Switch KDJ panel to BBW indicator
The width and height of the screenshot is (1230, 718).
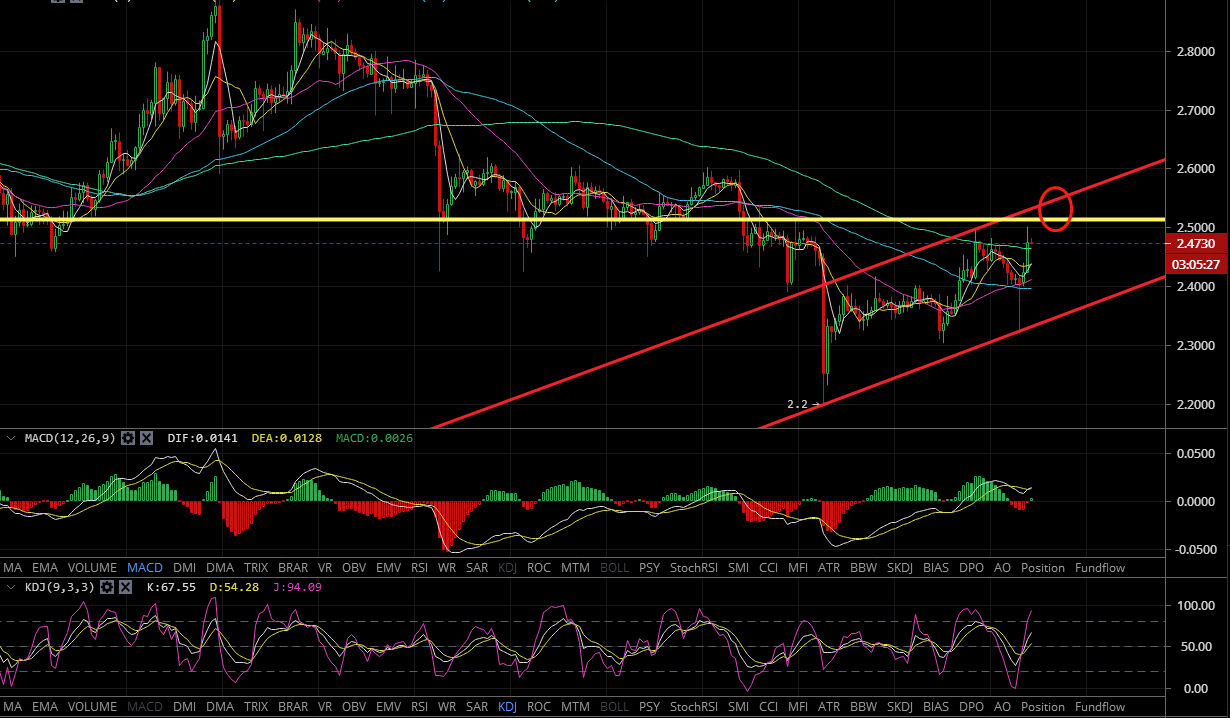863,706
